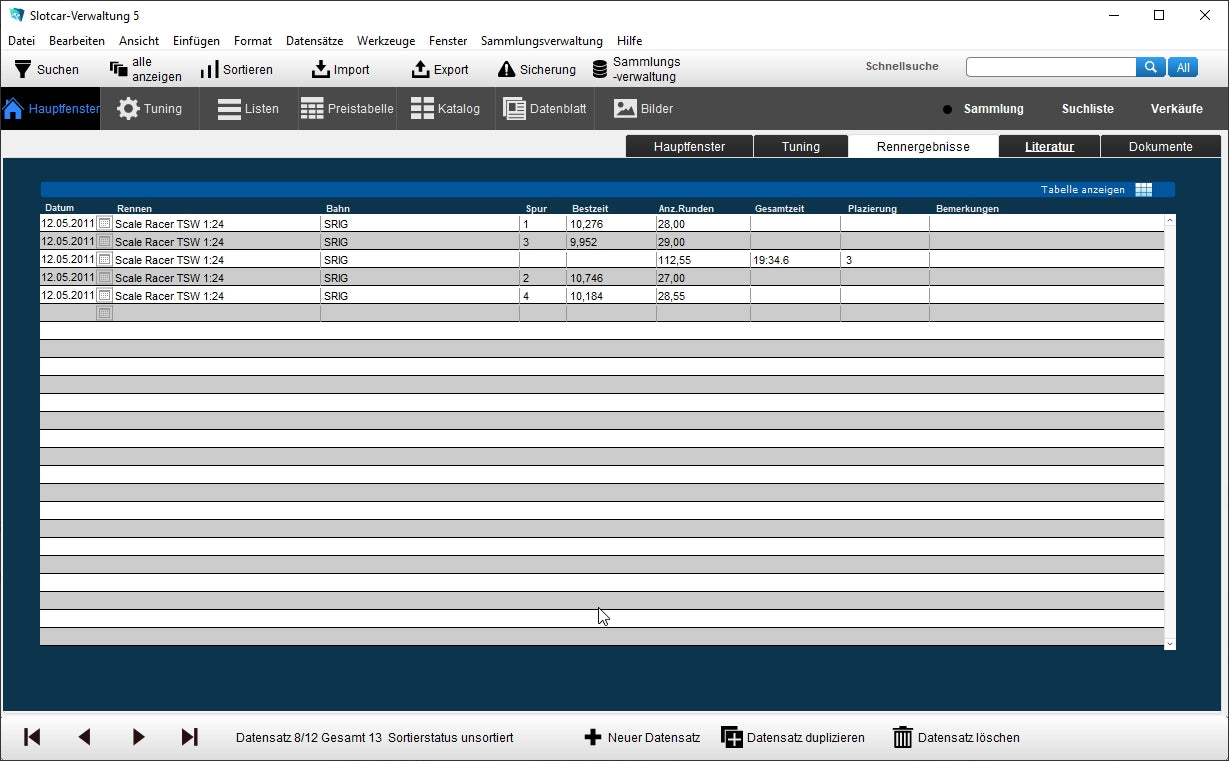
Task: Open the Tuning gear section
Action: (129, 109)
